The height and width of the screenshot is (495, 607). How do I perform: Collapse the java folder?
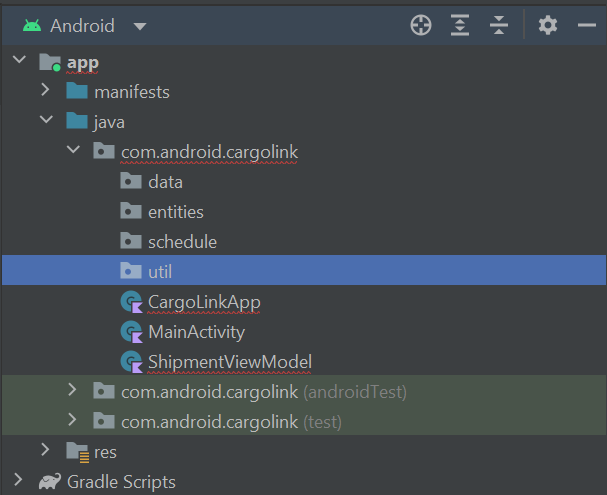(x=46, y=120)
